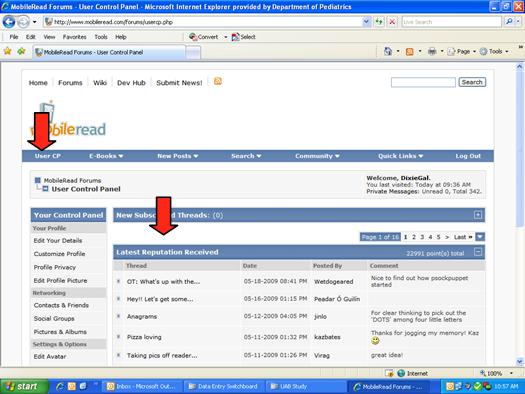Click the Add to Favorites icon

21,51
